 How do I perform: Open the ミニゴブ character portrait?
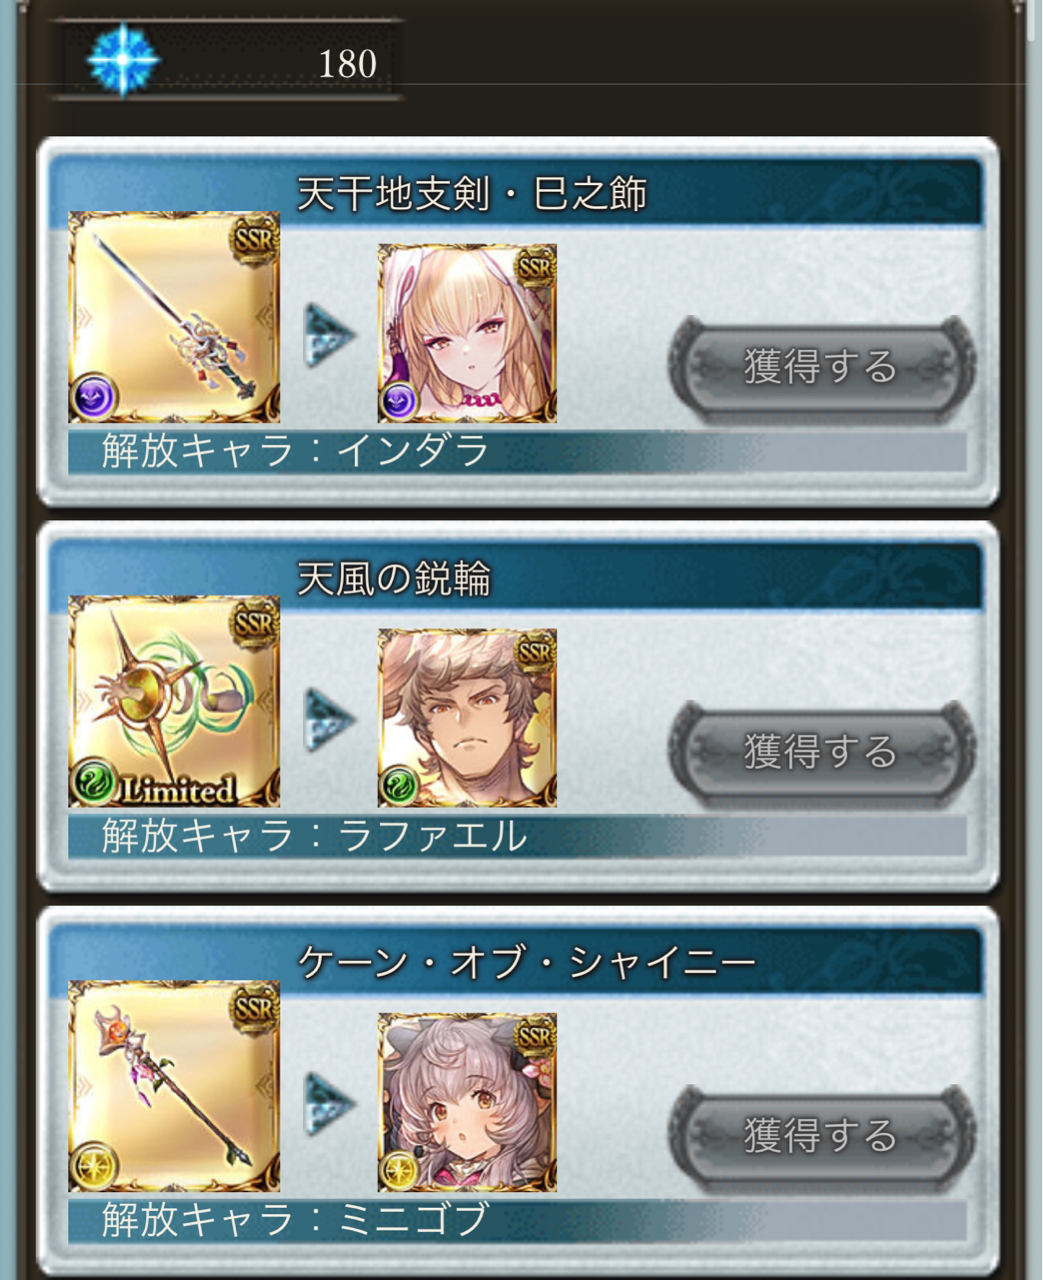tap(467, 1103)
